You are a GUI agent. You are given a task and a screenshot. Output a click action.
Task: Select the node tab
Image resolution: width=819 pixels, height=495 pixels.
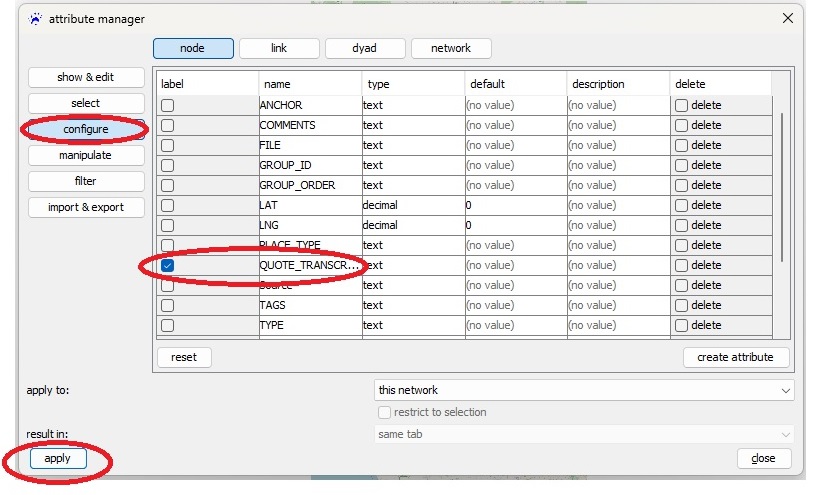coord(193,48)
